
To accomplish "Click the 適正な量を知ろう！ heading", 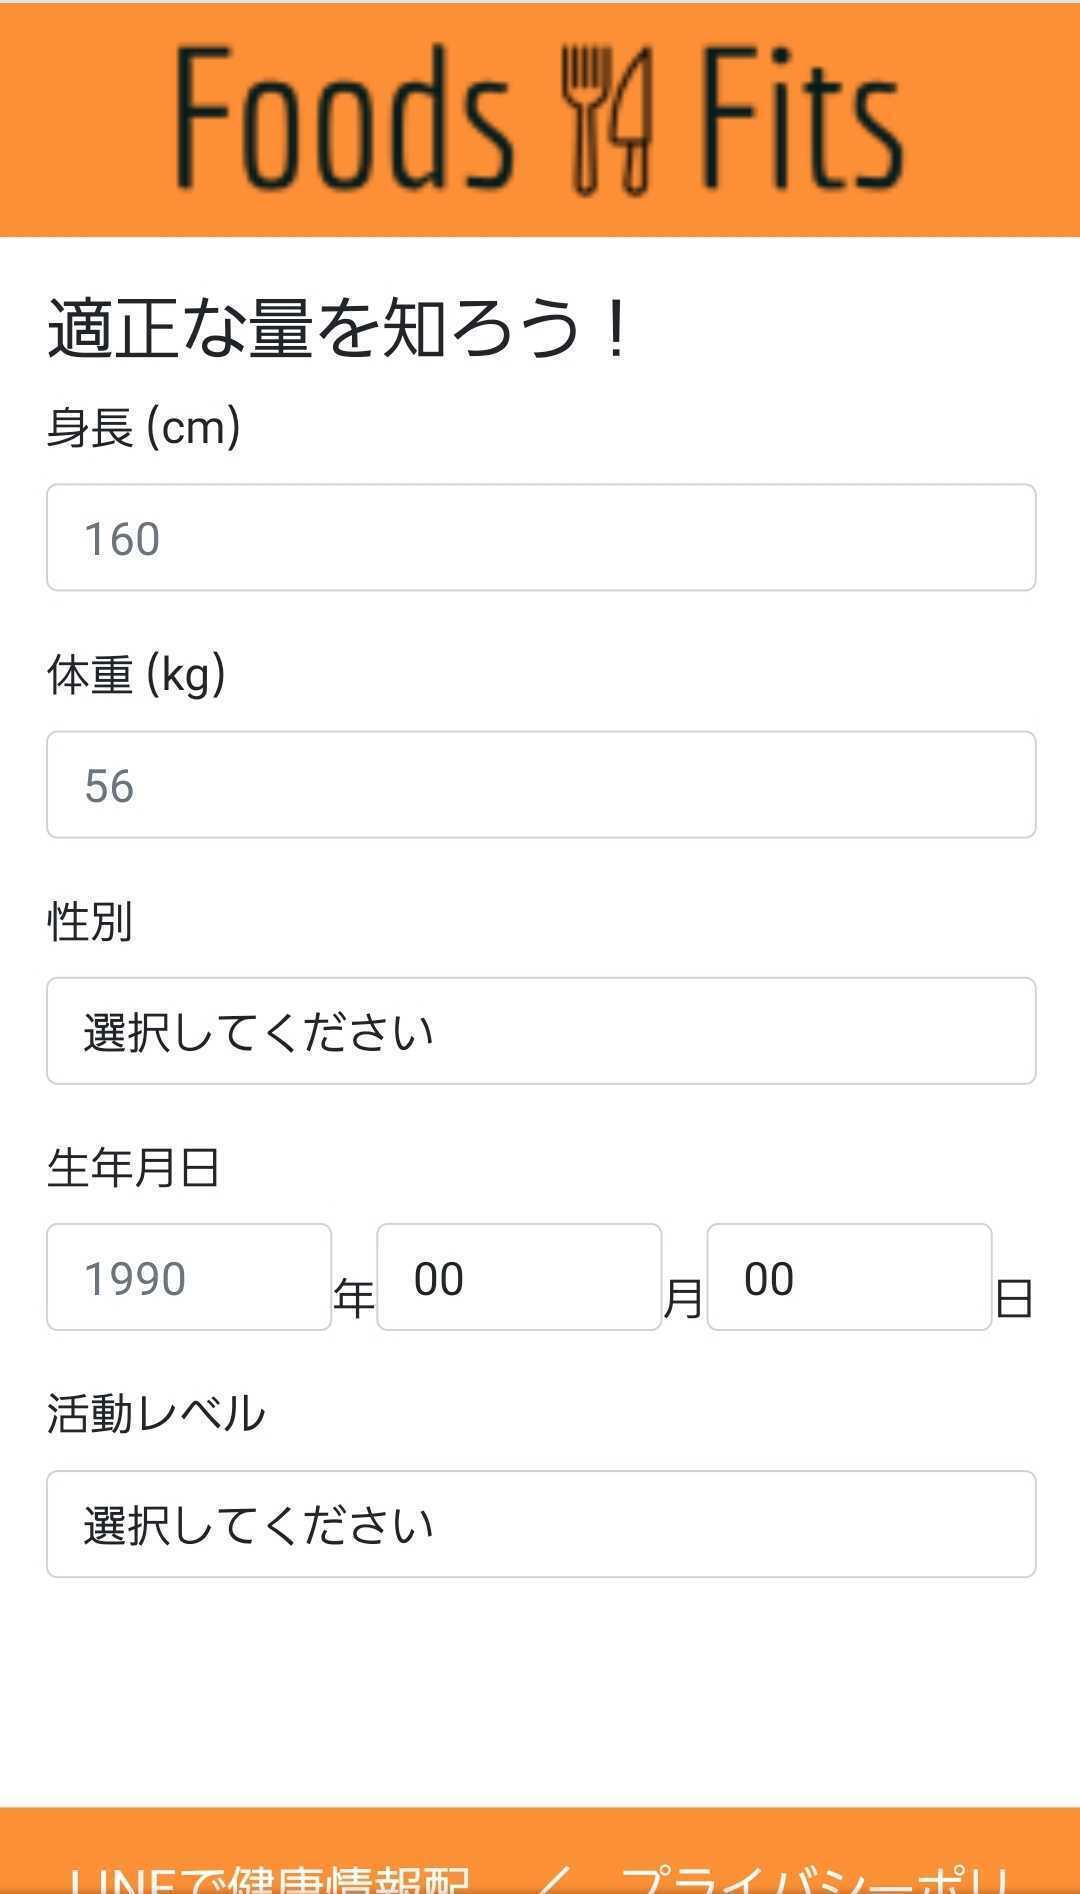I will coord(340,328).
